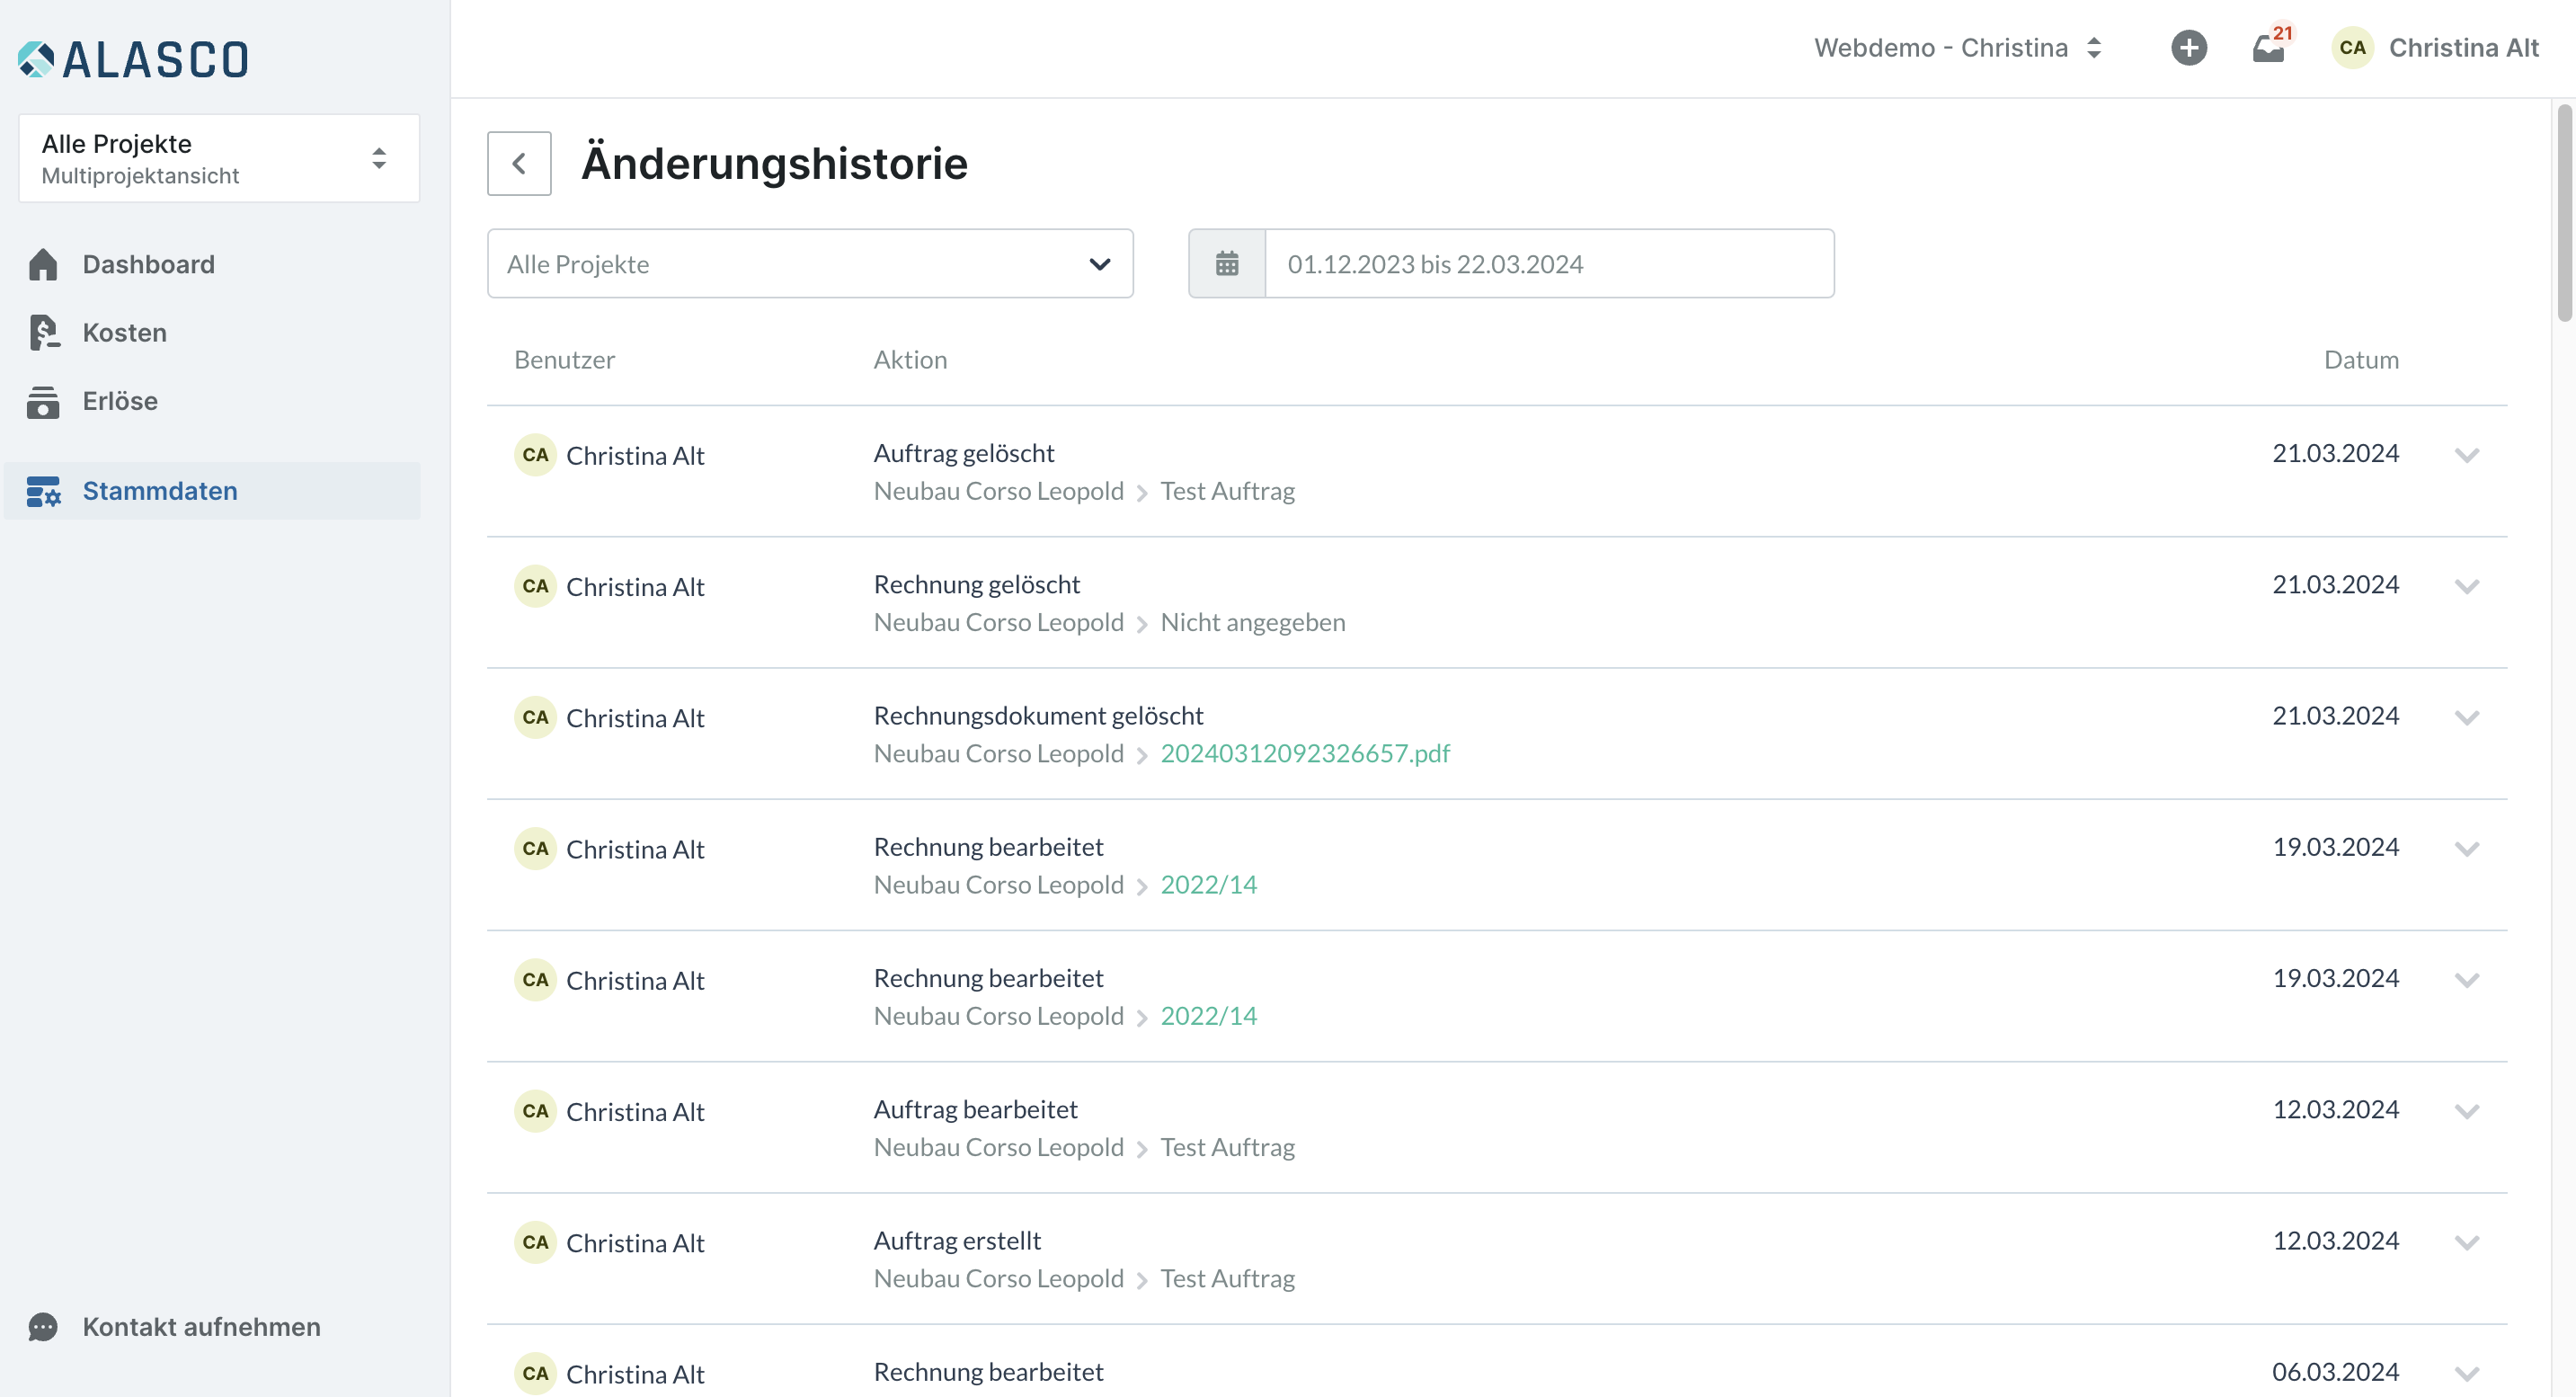The width and height of the screenshot is (2576, 1397).
Task: Open the inbox notifications with 21 badge
Action: (x=2268, y=48)
